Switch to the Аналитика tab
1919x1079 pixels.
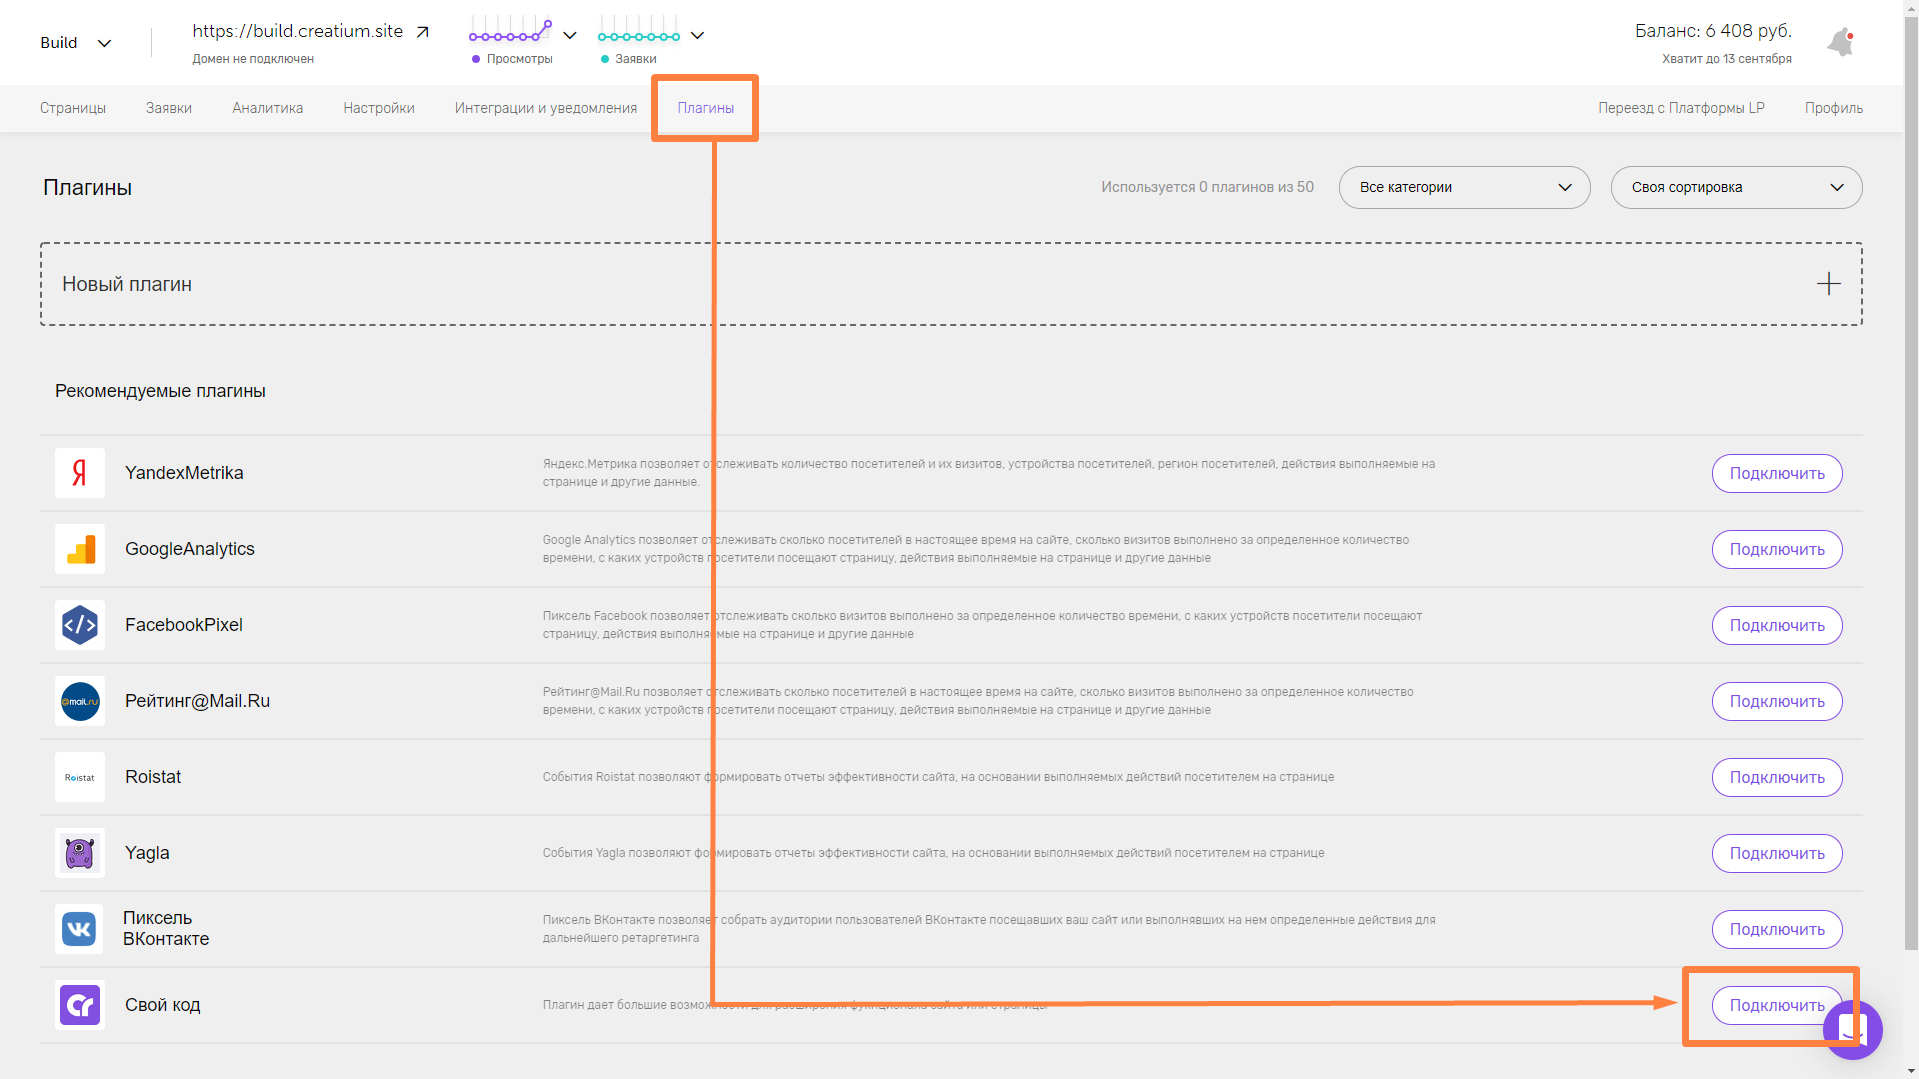point(267,108)
